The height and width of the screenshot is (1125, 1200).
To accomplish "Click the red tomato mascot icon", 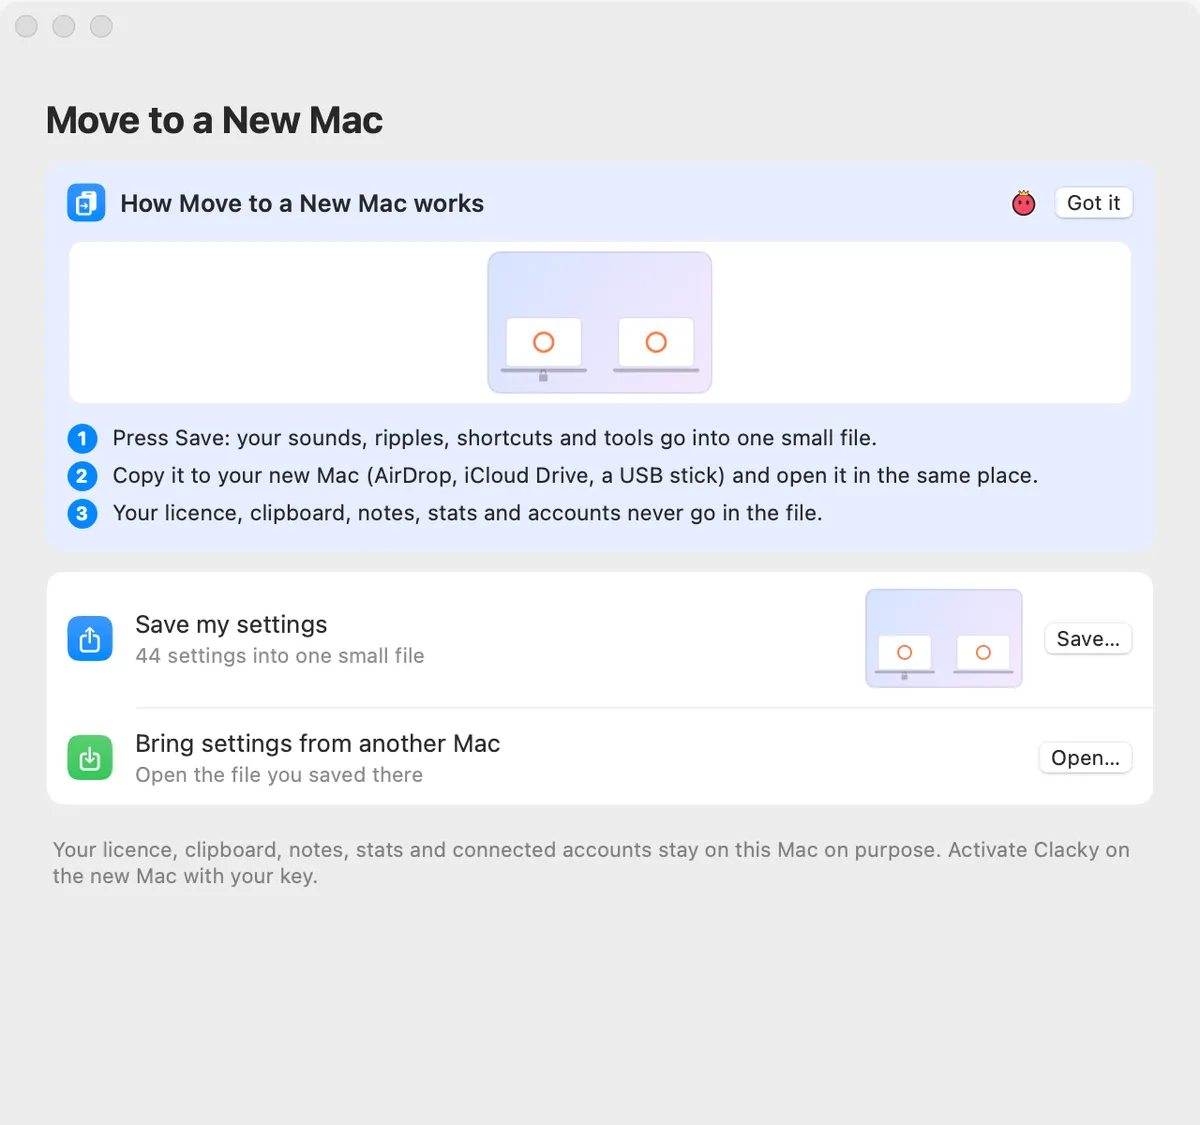I will point(1023,203).
